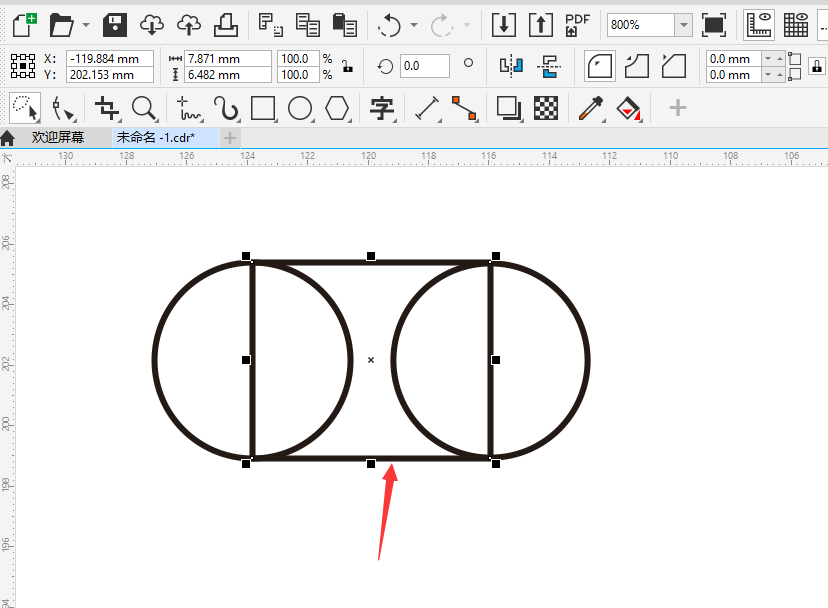This screenshot has width=828, height=608.
Task: Activate the Text tool
Action: click(x=381, y=108)
